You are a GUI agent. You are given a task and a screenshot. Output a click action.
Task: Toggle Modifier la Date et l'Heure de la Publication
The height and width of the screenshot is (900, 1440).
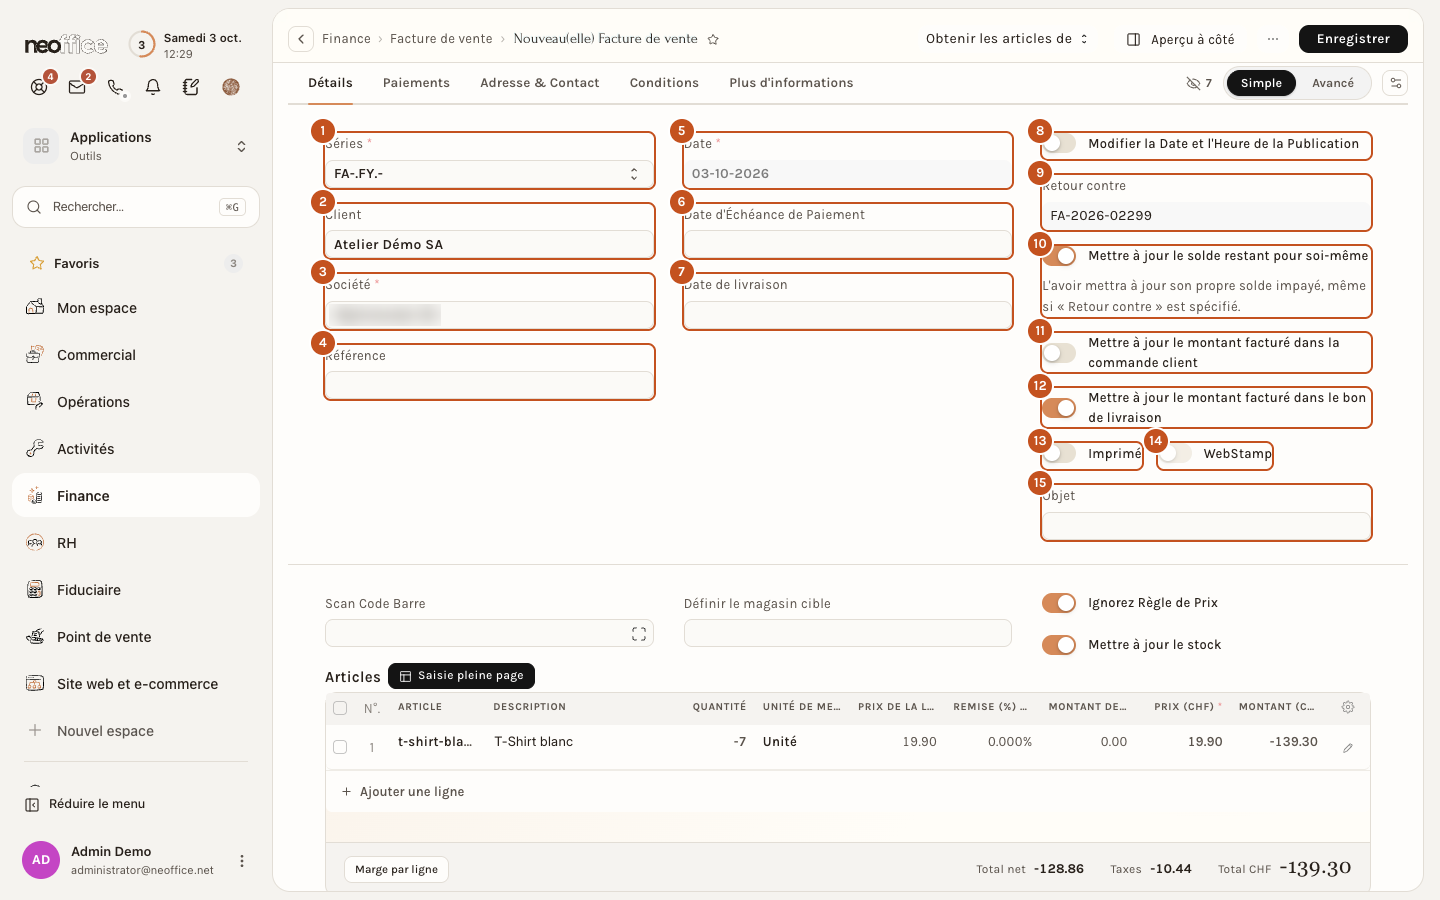tap(1059, 144)
